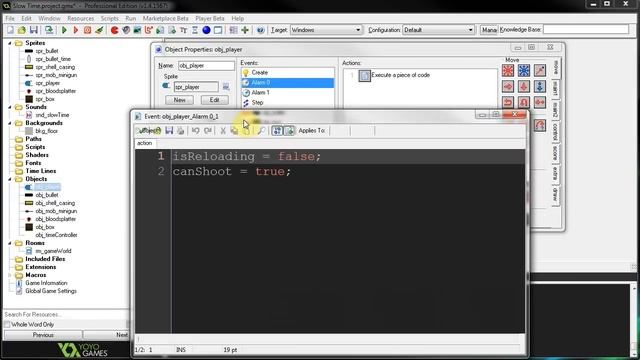Select the Speed Horizontal action icon

[x=508, y=86]
